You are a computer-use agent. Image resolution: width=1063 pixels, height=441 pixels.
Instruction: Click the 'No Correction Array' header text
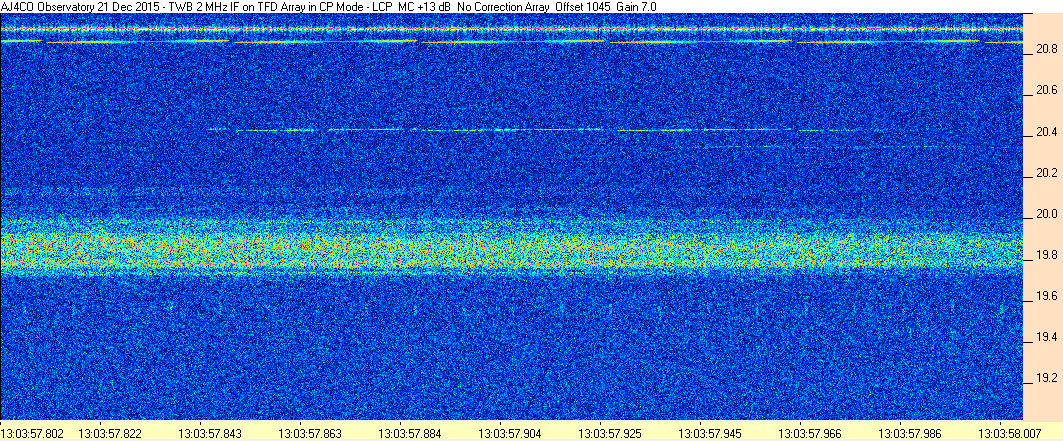[x=505, y=6]
